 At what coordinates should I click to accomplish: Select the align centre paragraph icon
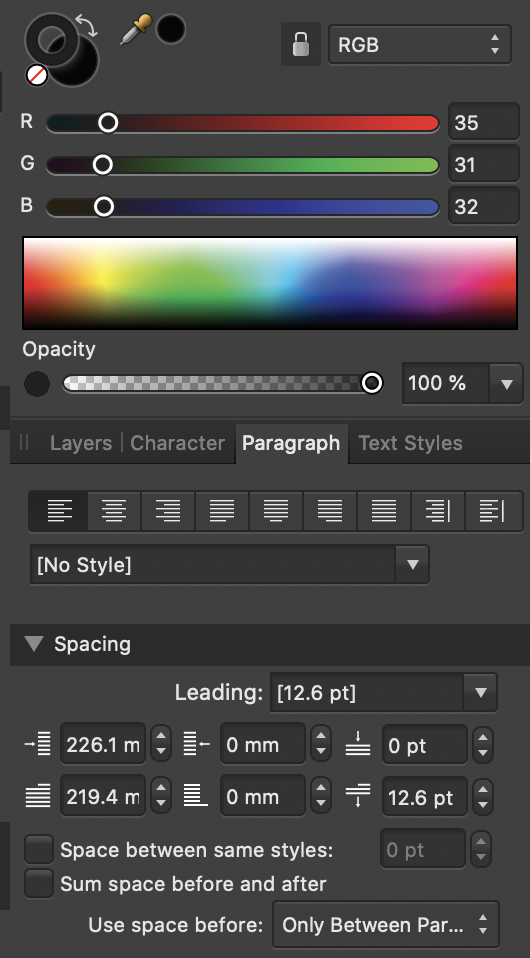[114, 511]
